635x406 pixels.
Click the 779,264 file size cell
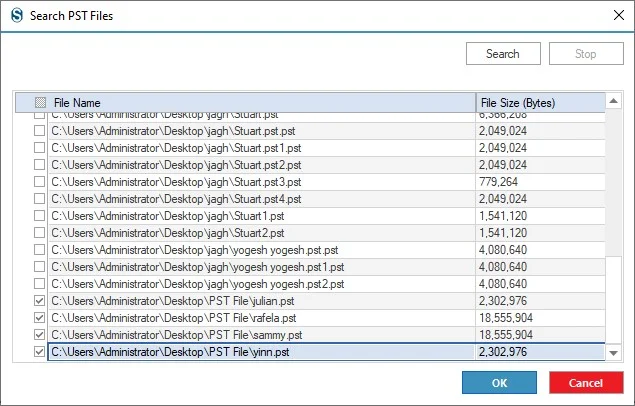tap(541, 182)
